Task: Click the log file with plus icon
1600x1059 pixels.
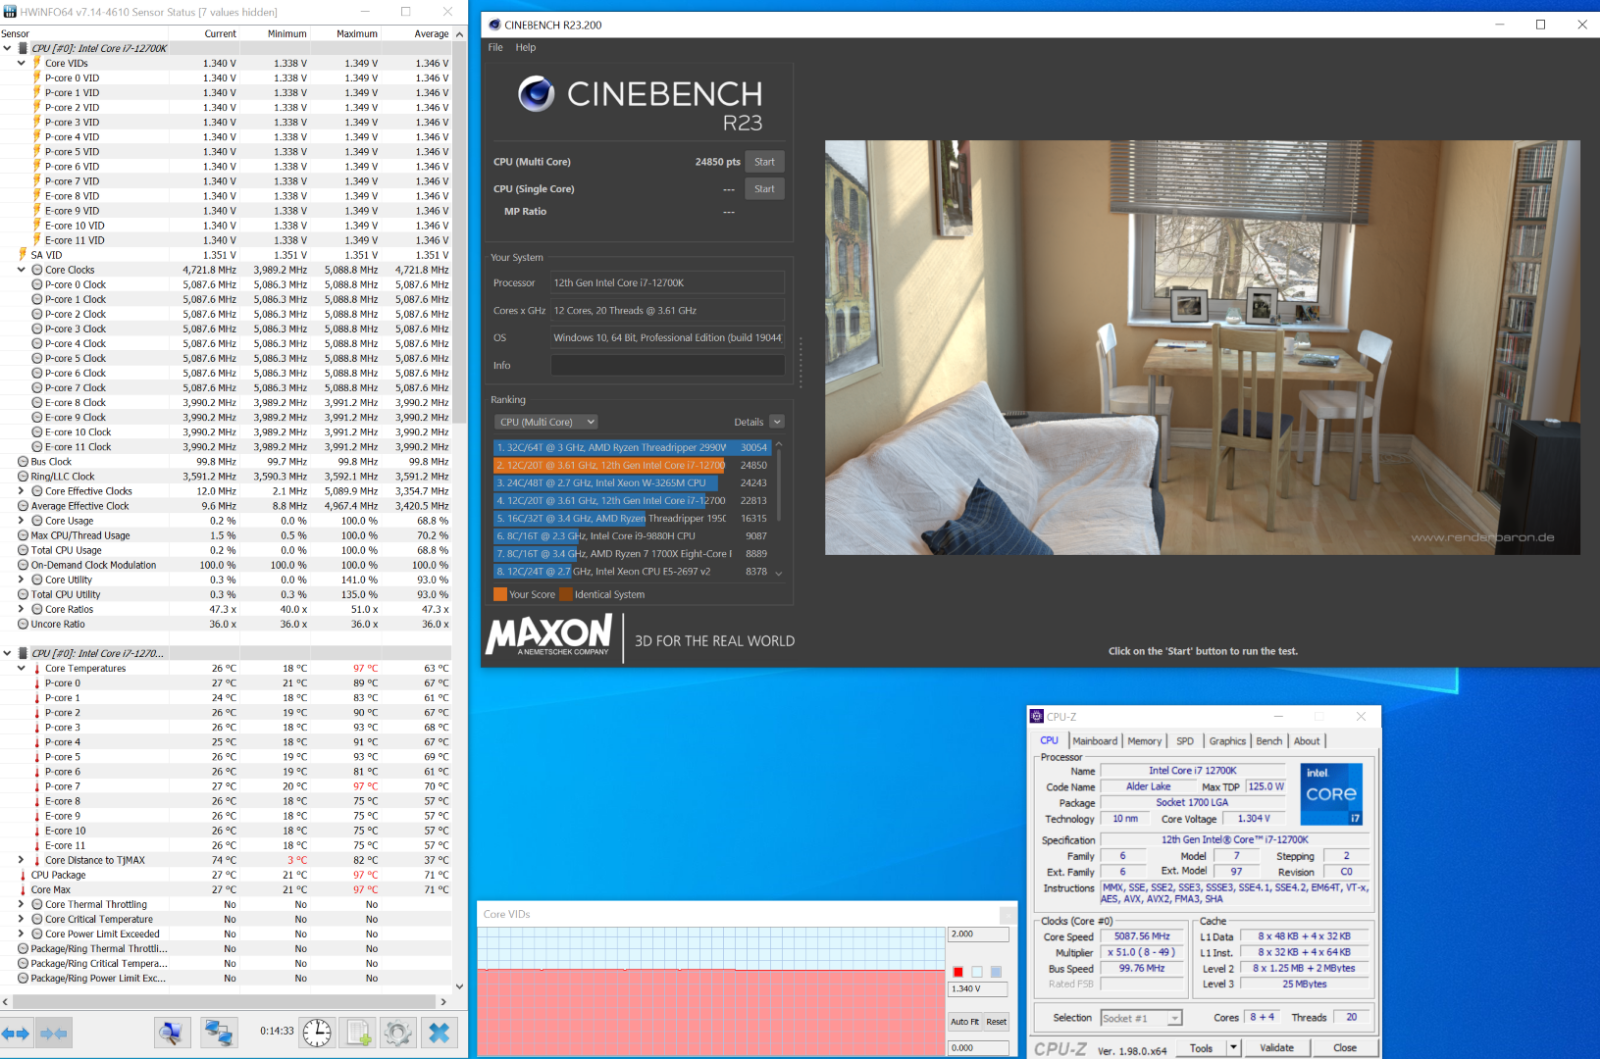Action: coord(358,1033)
